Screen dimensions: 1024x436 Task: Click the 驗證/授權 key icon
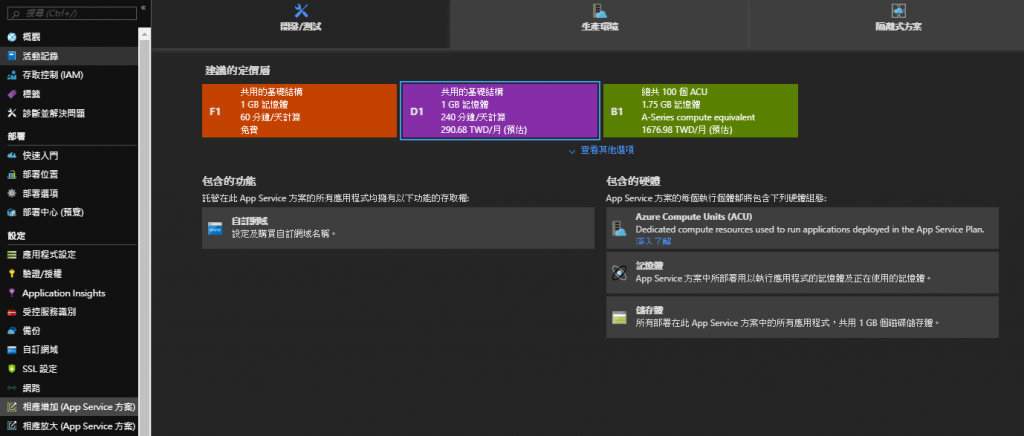tap(12, 273)
